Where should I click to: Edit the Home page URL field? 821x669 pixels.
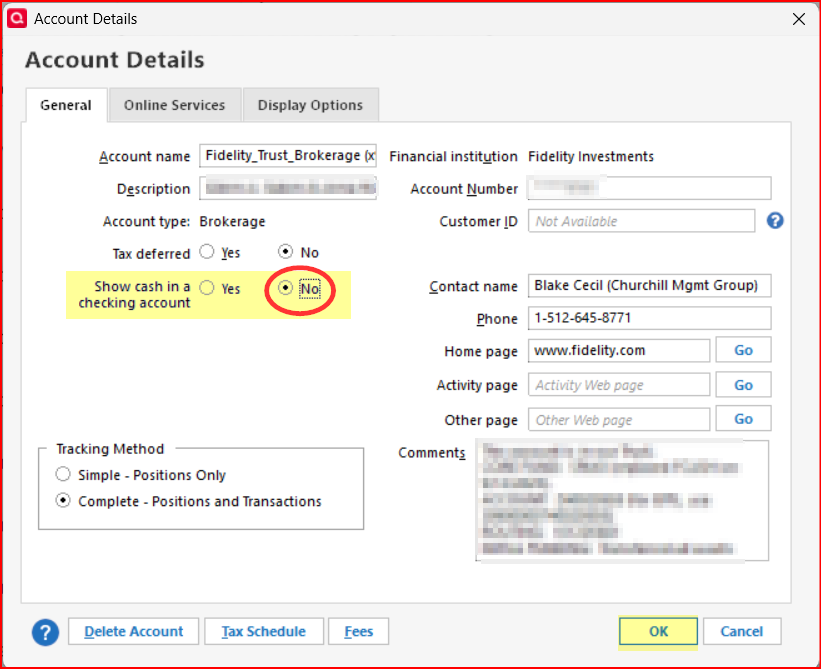point(619,350)
